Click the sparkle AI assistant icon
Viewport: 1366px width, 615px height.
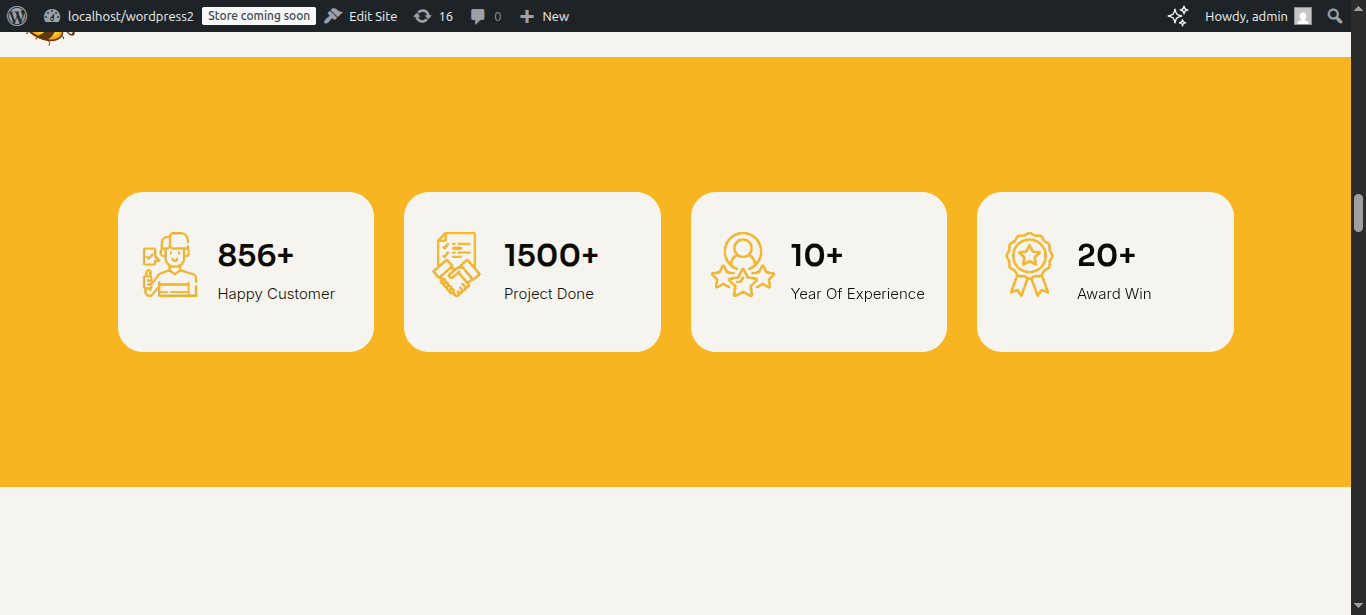tap(1178, 16)
